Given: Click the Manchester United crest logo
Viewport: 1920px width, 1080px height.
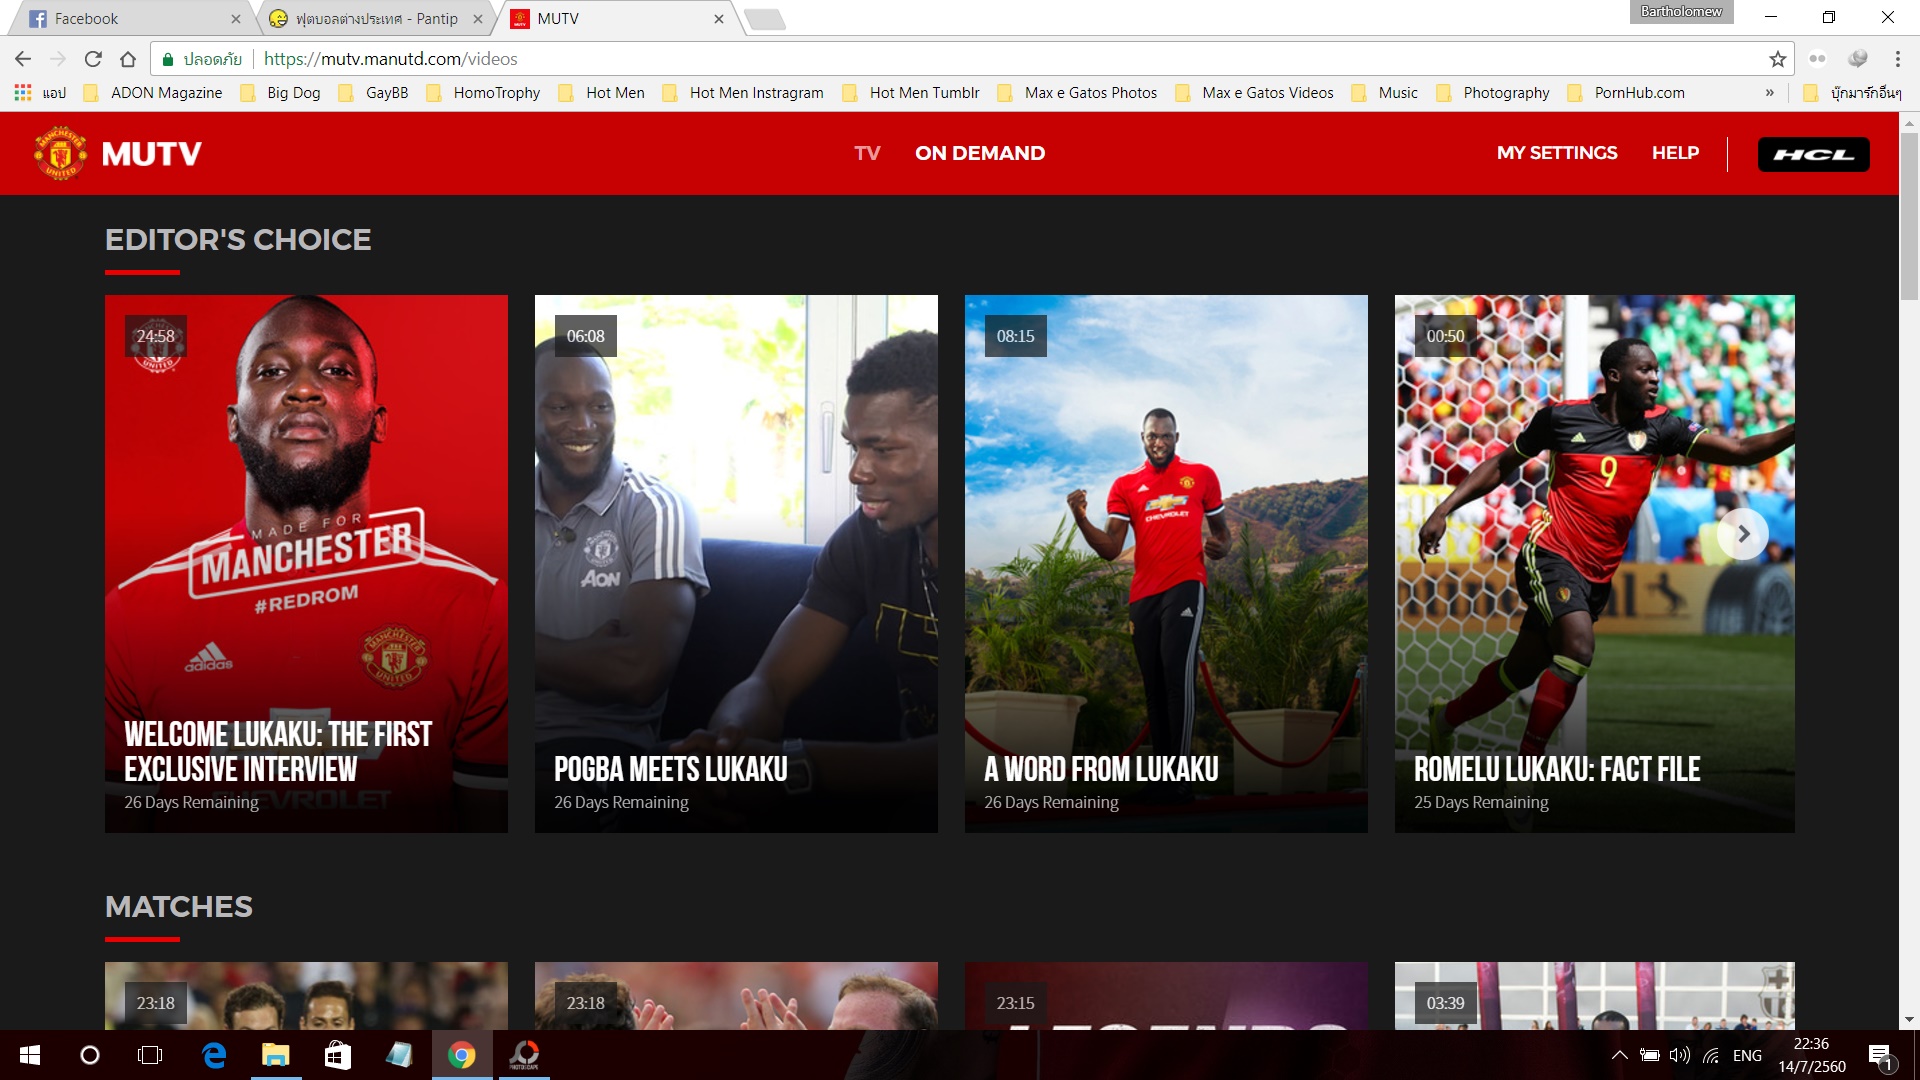Looking at the screenshot, I should [x=60, y=153].
